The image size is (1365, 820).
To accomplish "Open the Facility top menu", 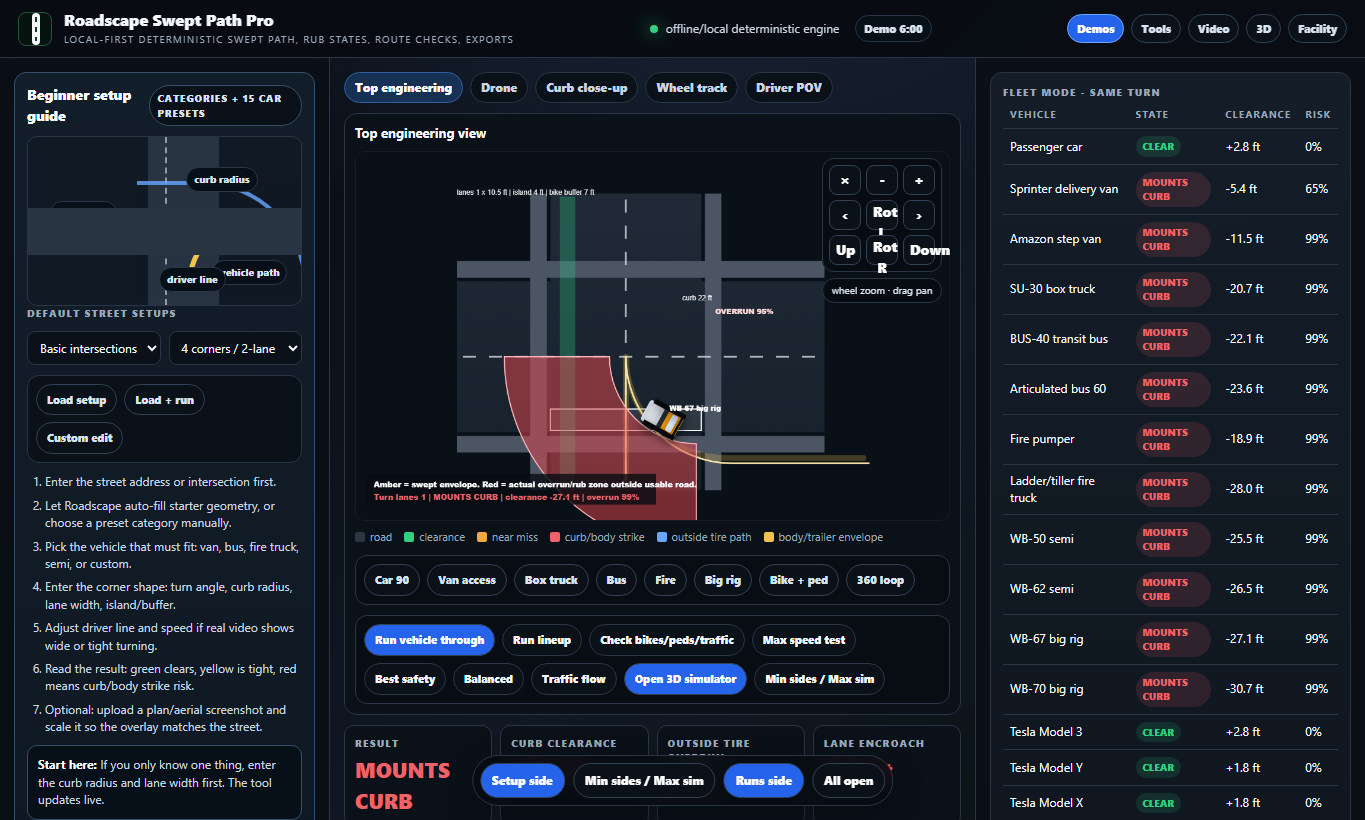I will pyautogui.click(x=1318, y=29).
